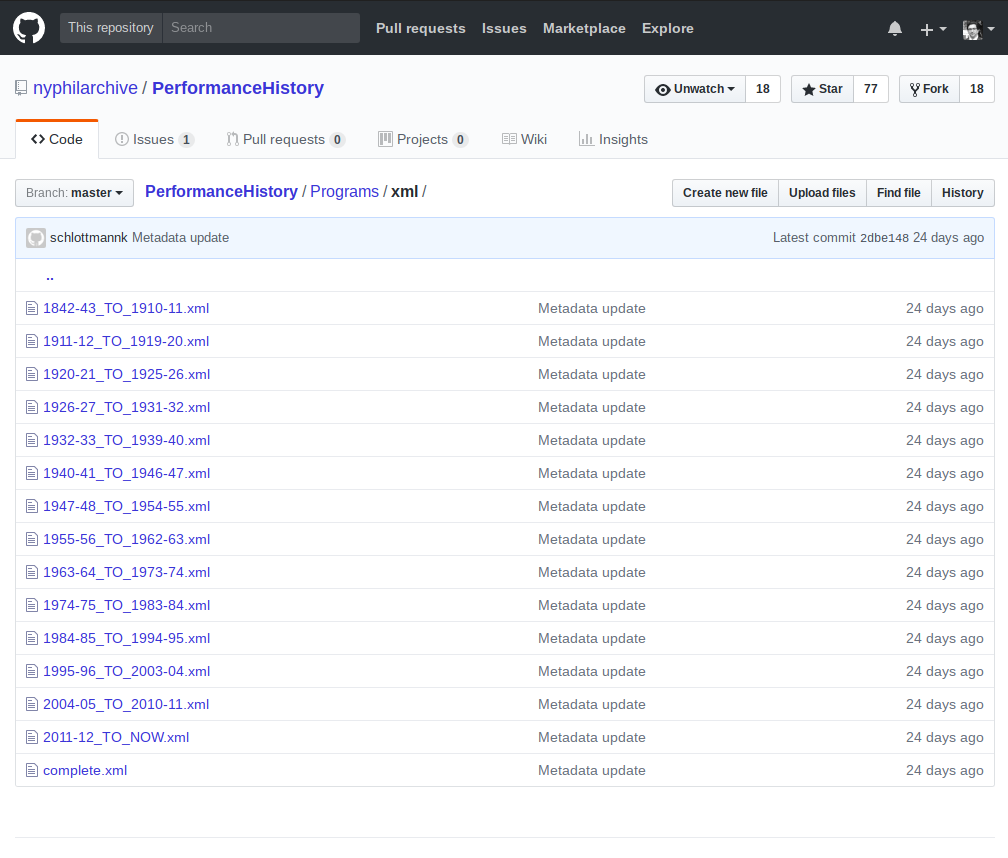Open Metadata update commit for complete.xml
Viewport: 1008px width, 858px height.
click(x=591, y=770)
